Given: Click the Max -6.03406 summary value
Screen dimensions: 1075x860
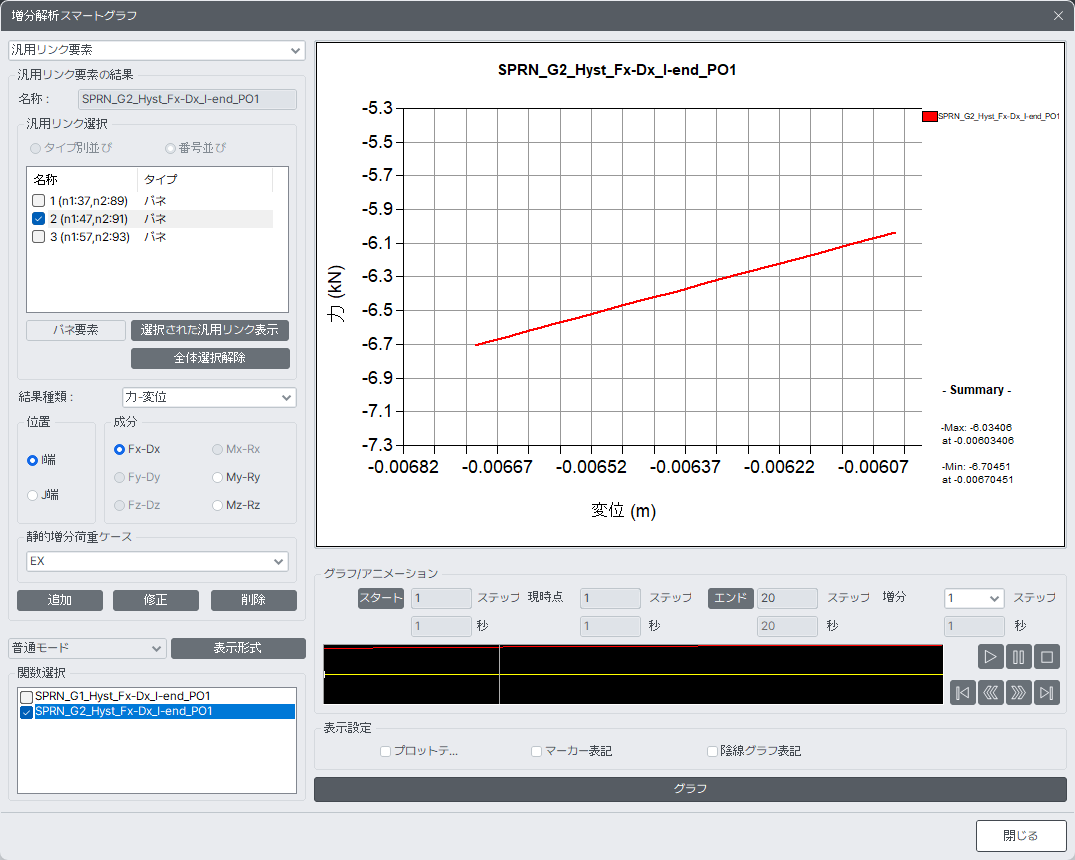Looking at the screenshot, I should [x=976, y=428].
